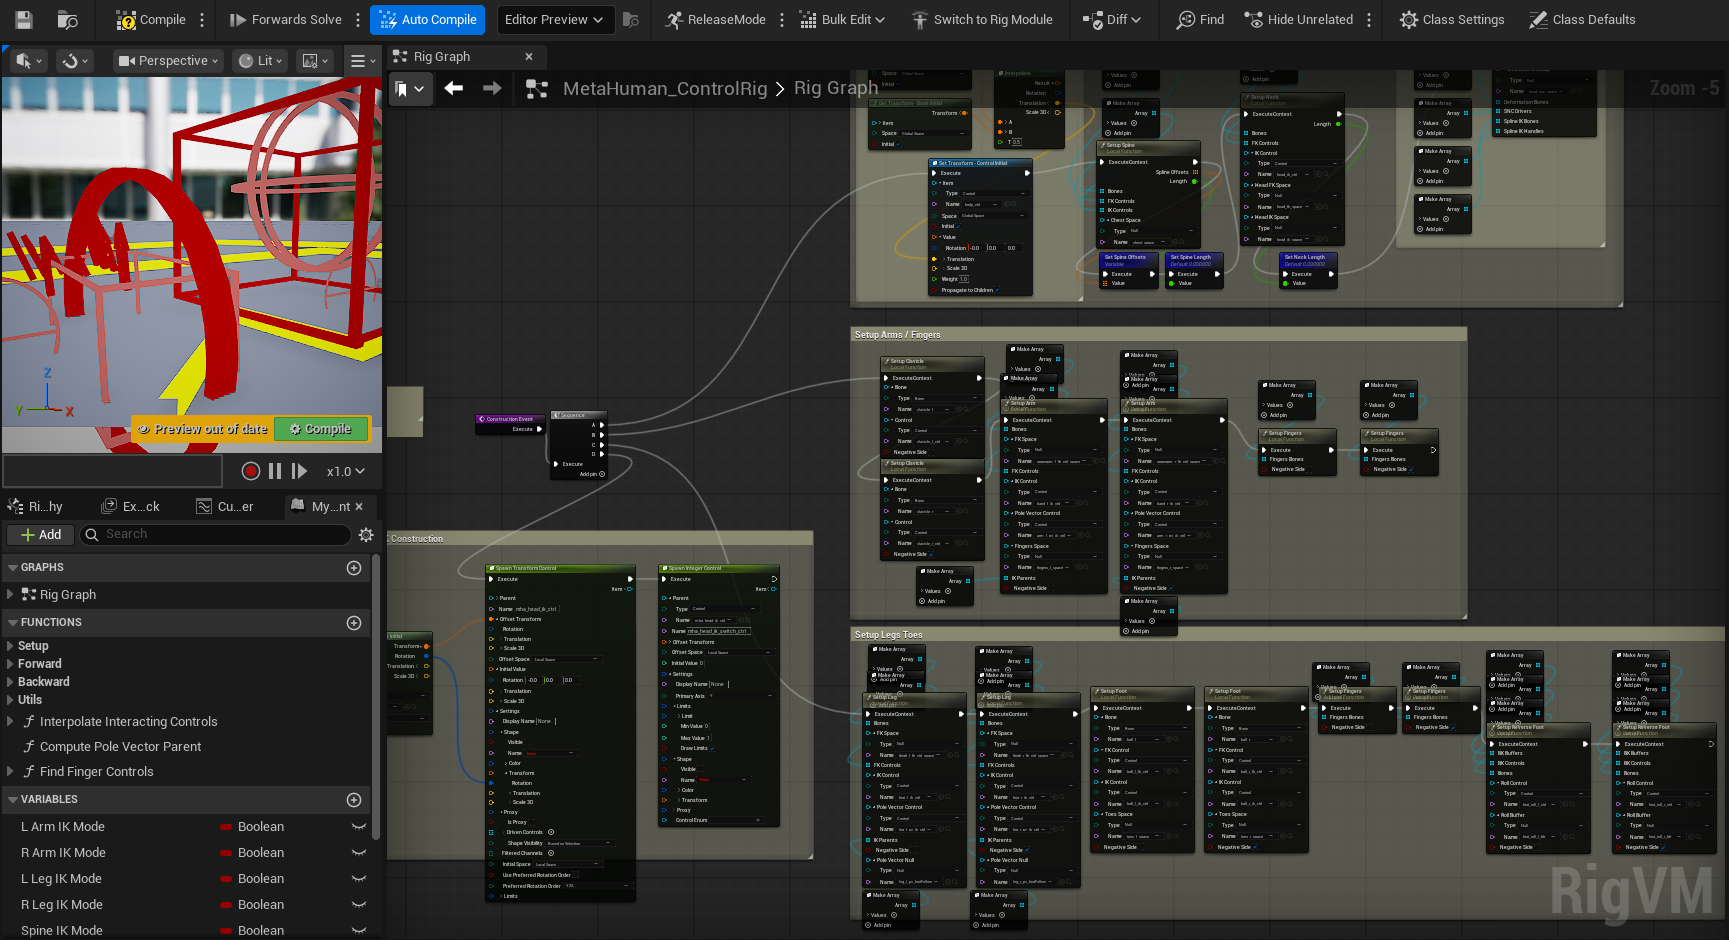Viewport: 1729px width, 940px height.
Task: Toggle ReleaseMode setting
Action: click(715, 20)
